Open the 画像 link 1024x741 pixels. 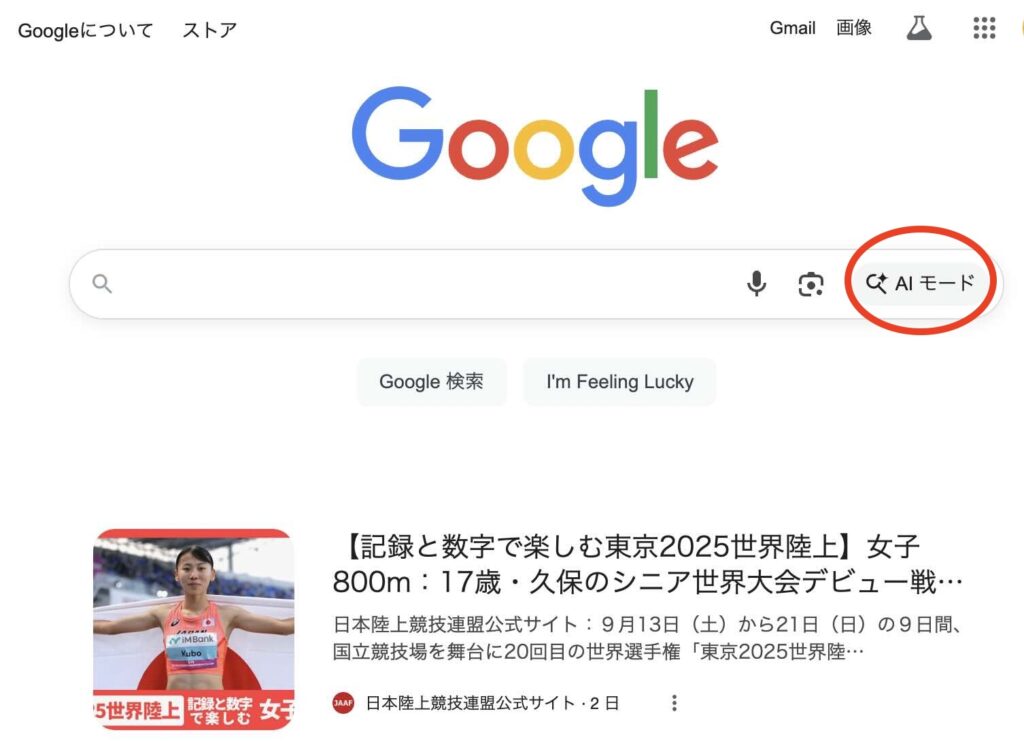tap(854, 28)
